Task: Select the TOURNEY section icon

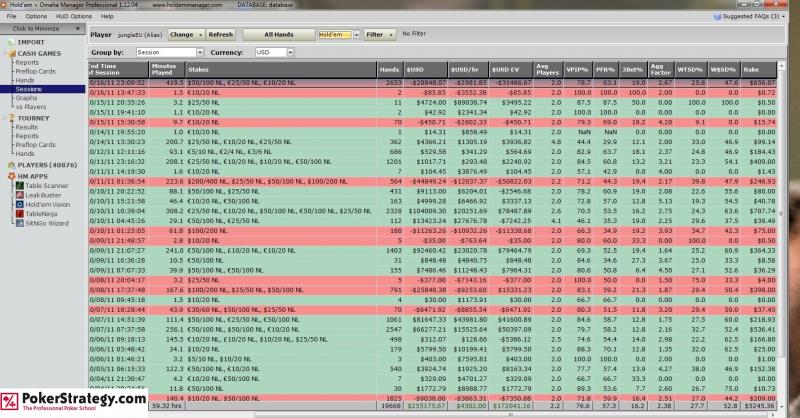Action: (12, 118)
